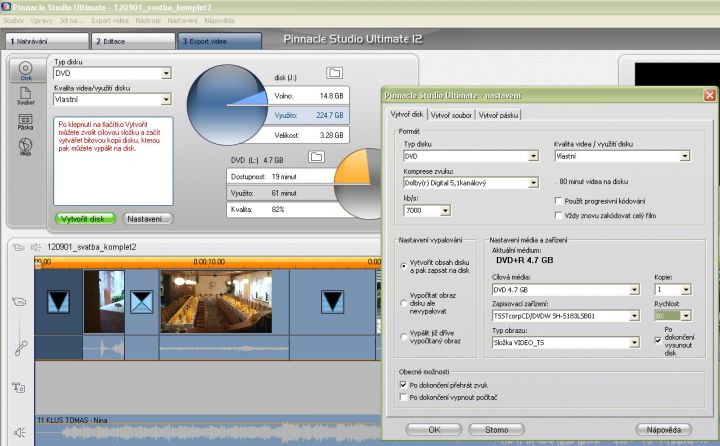Click the audio speaker icon beside project name
The height and width of the screenshot is (446, 720).
pyautogui.click(x=36, y=247)
